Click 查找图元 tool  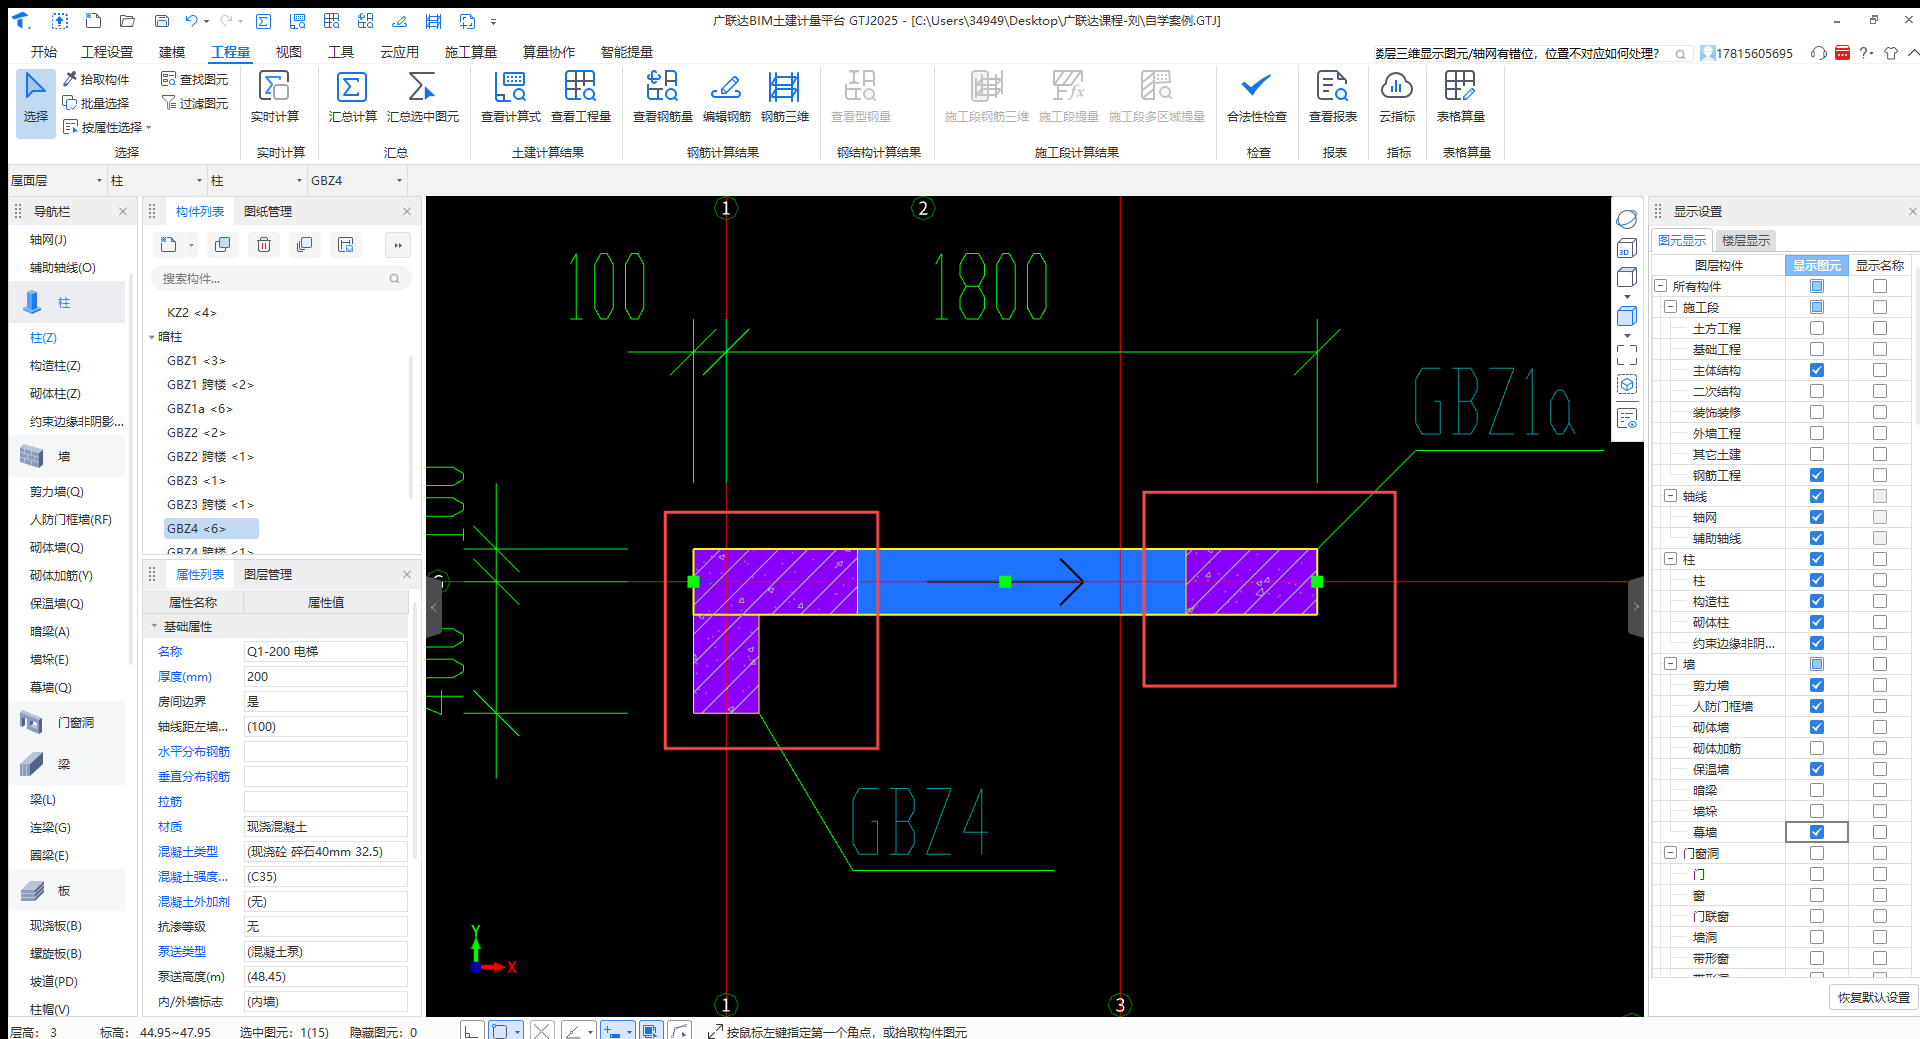(195, 79)
